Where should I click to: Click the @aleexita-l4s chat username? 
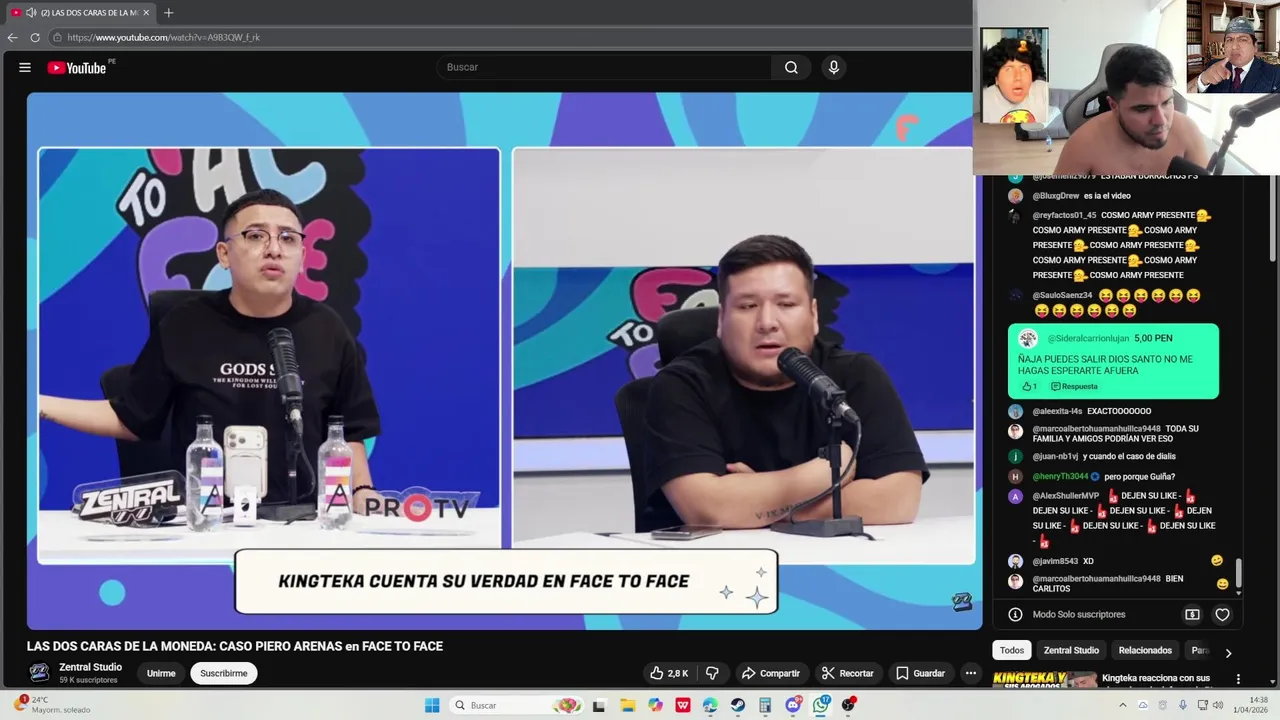pos(1057,411)
